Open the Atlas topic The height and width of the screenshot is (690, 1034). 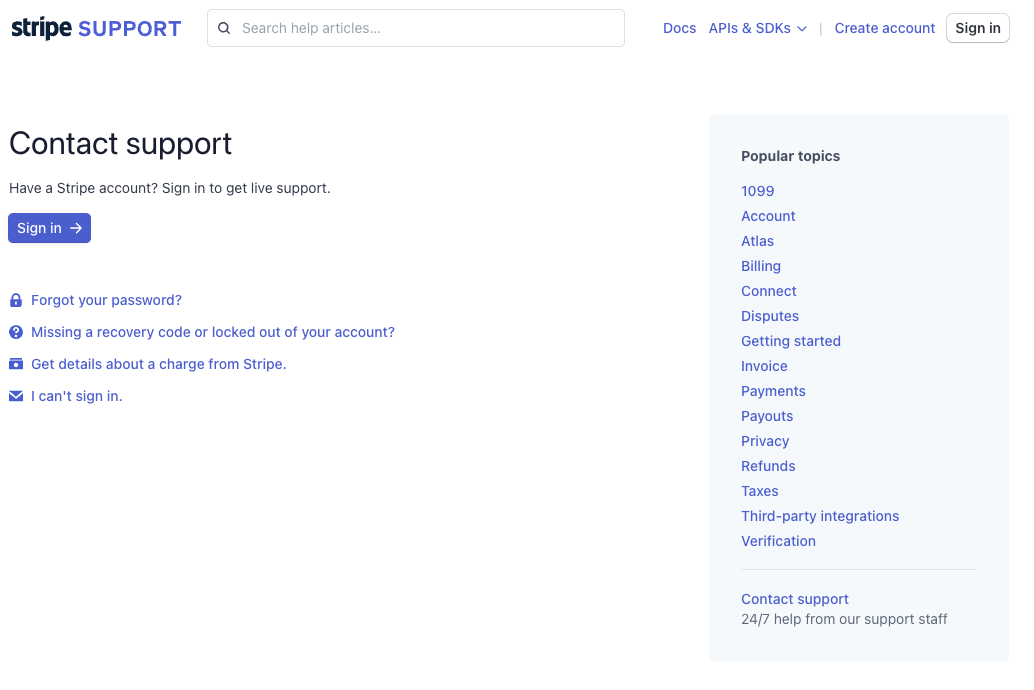tap(757, 241)
